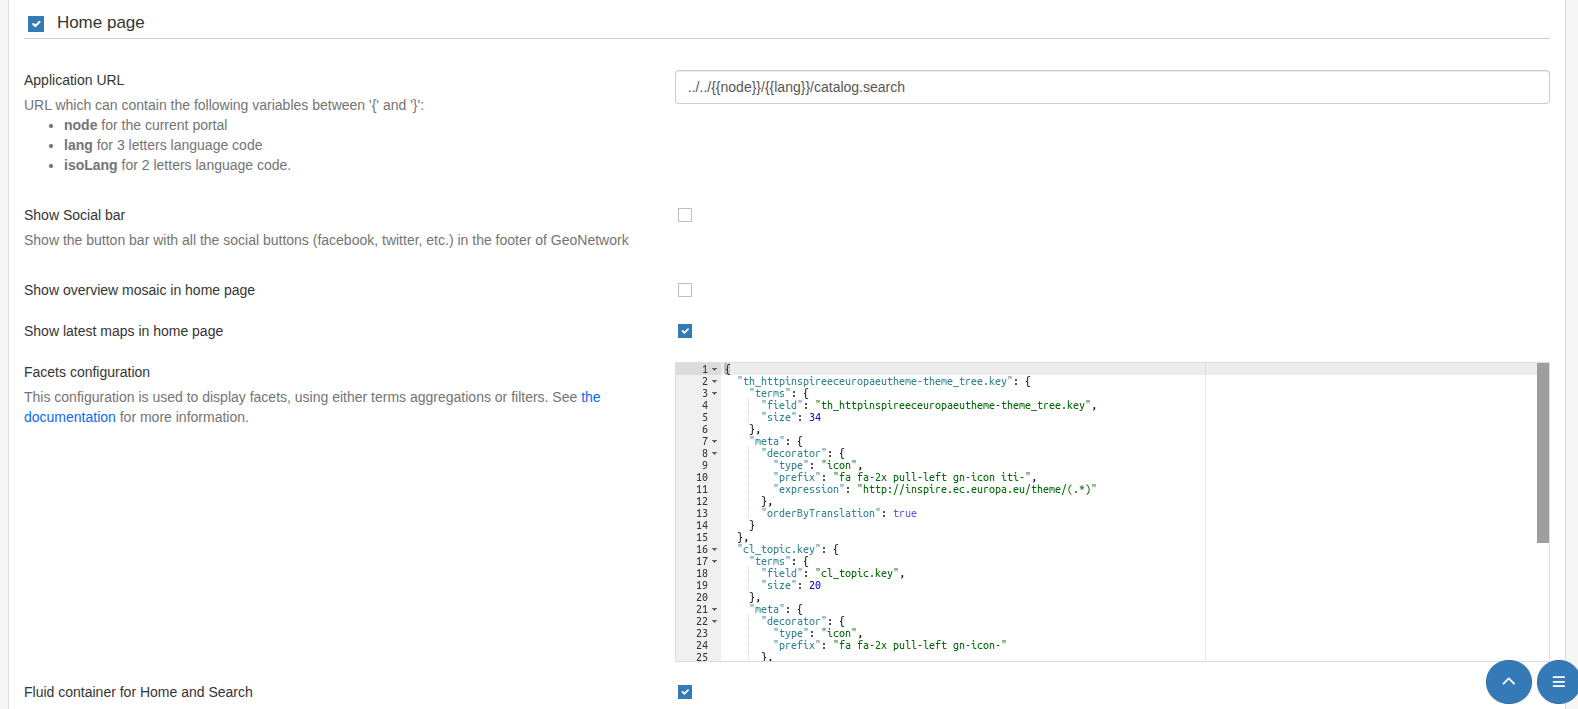Toggle the Home page section checkbox
Screen dimensions: 1578x709
coord(36,24)
